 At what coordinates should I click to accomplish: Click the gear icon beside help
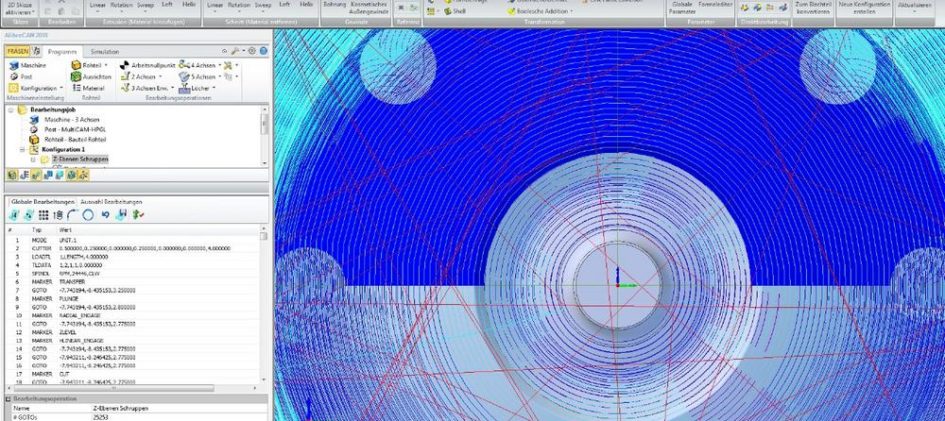252,52
